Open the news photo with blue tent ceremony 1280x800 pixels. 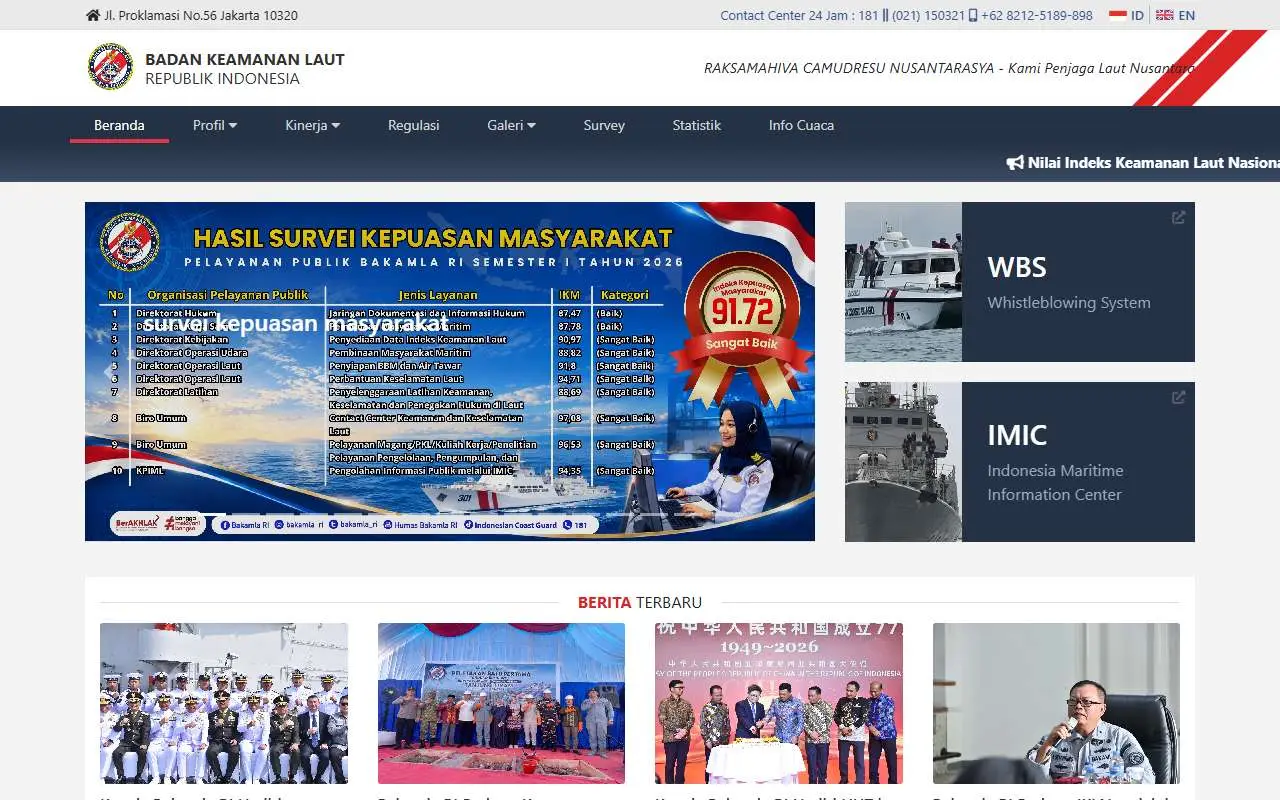point(501,703)
